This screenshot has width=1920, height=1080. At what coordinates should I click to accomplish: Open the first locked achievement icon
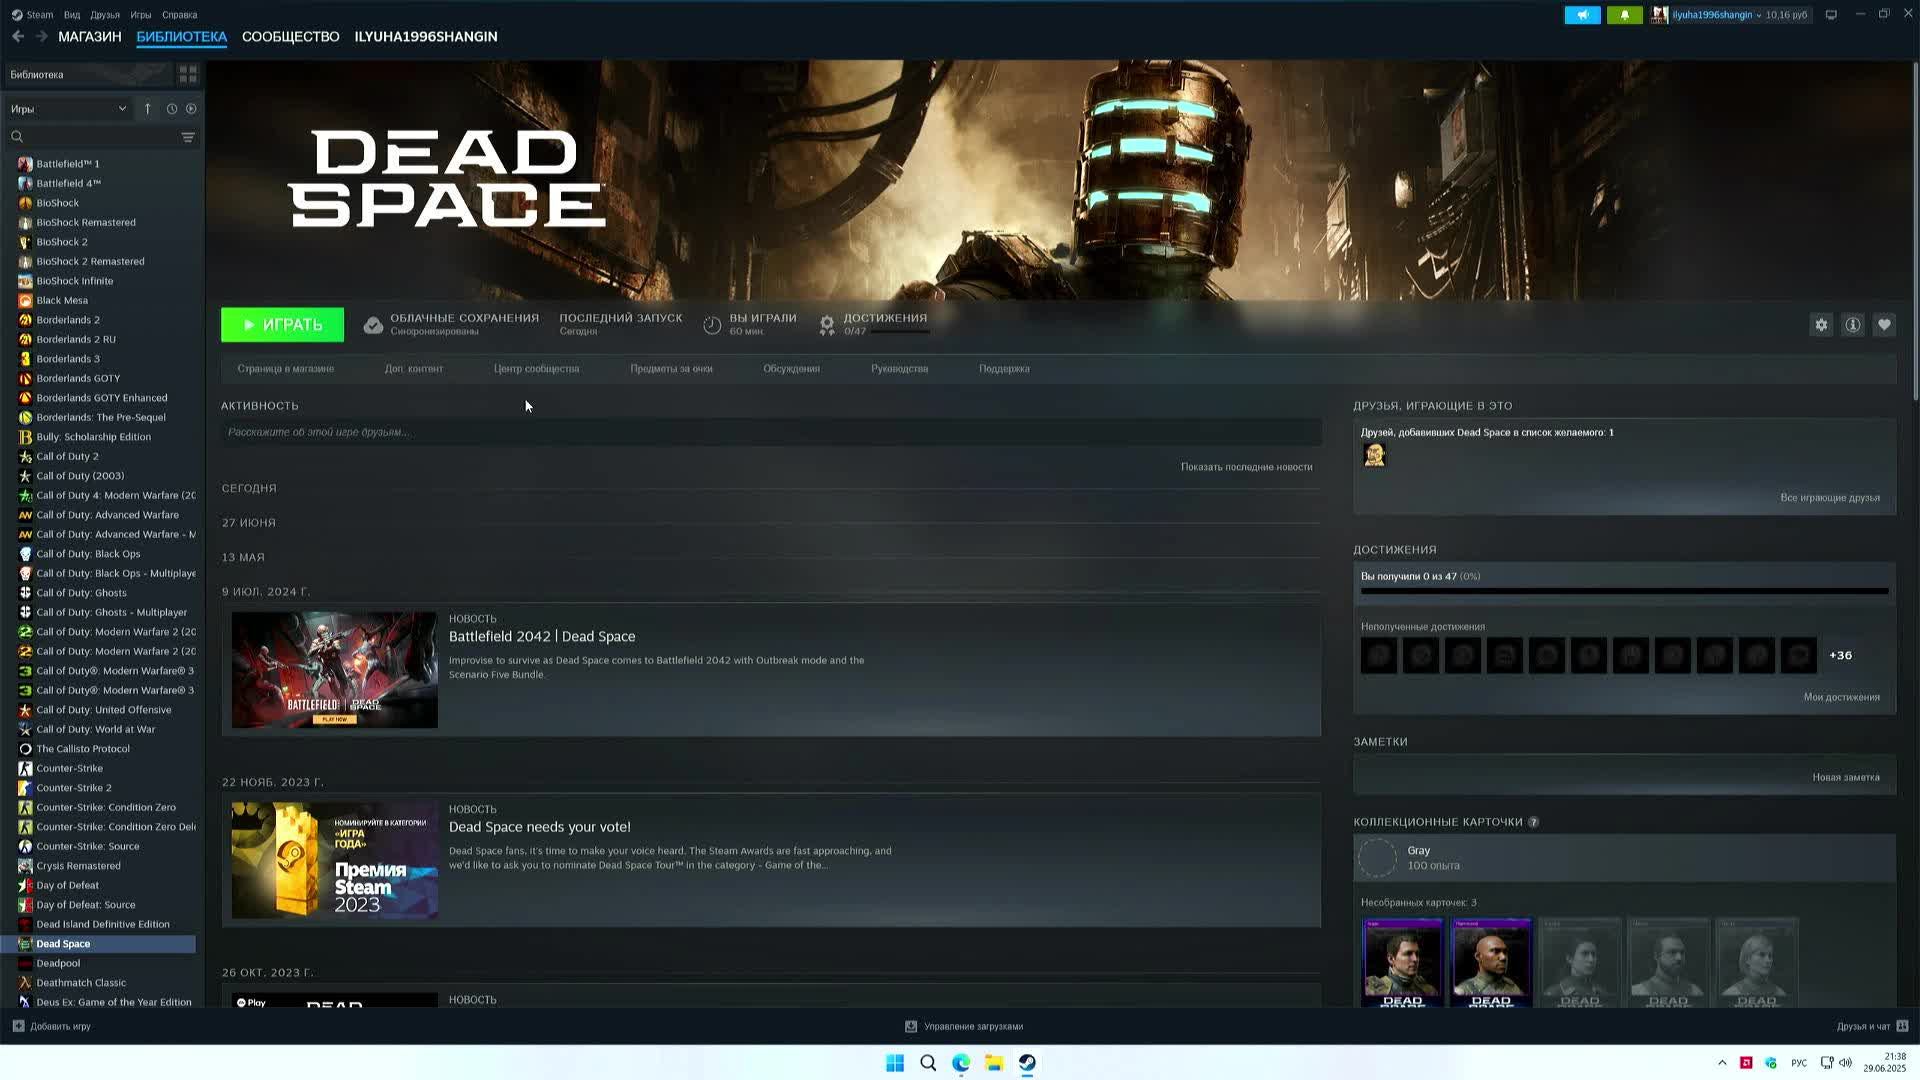1379,656
